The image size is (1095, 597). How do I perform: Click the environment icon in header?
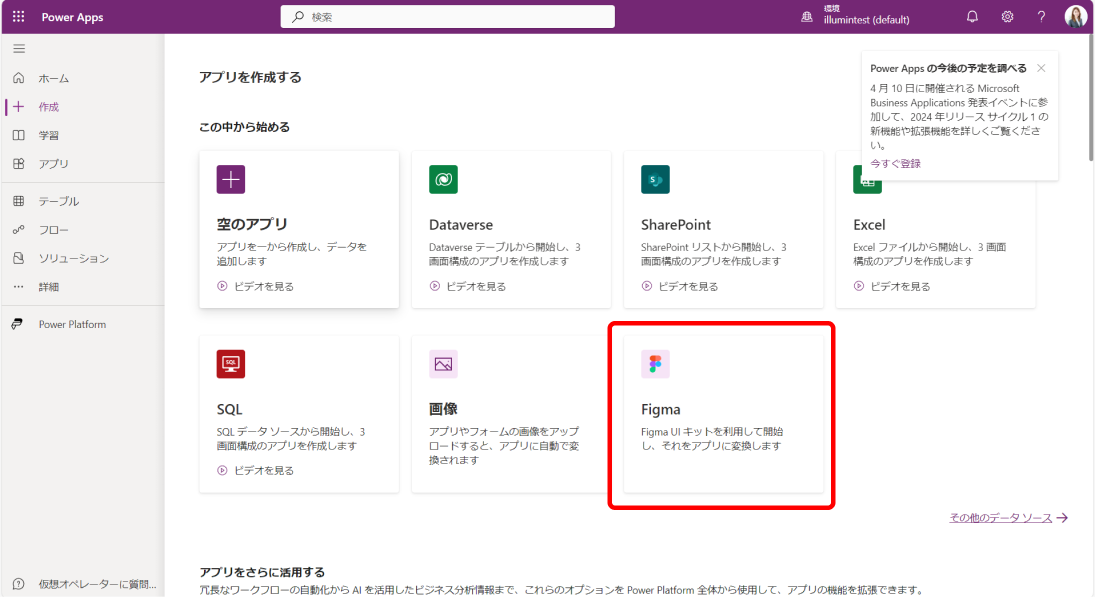click(x=807, y=17)
